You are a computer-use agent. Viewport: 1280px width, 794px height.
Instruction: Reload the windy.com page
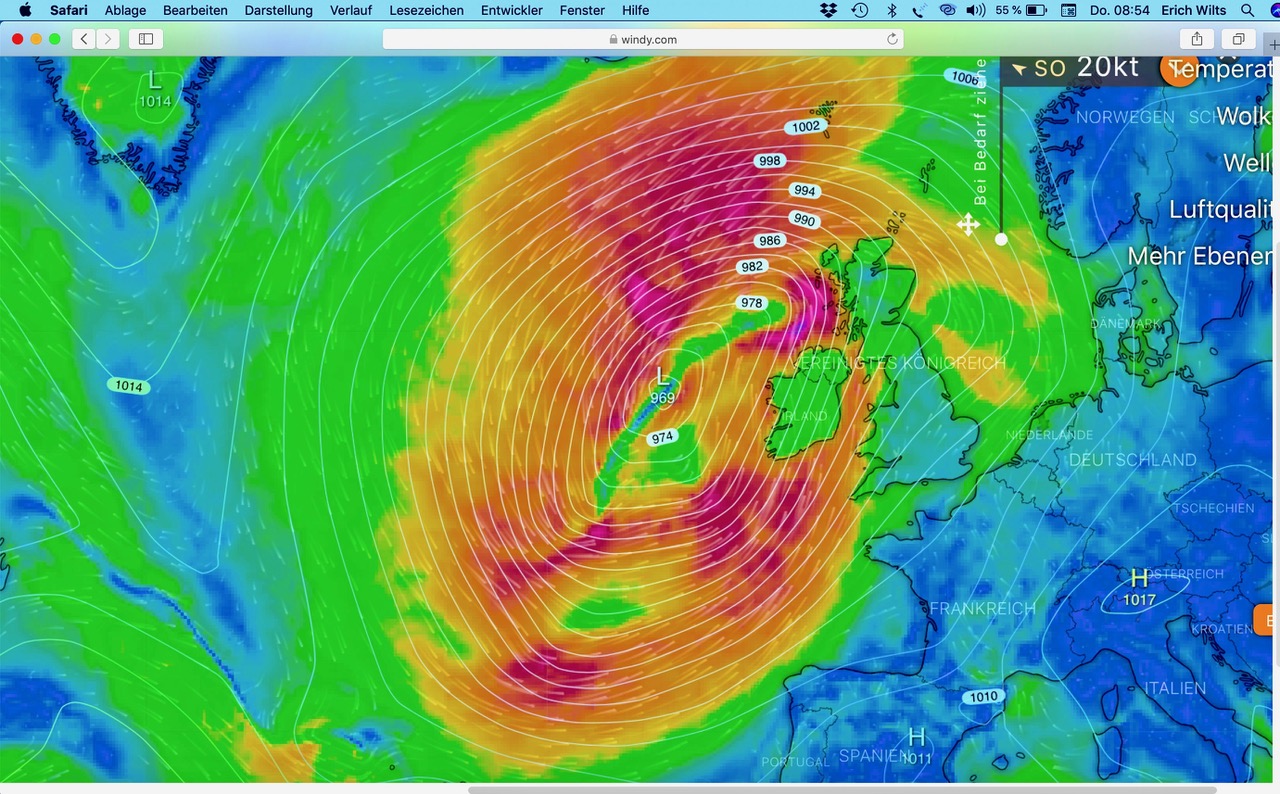tap(892, 39)
